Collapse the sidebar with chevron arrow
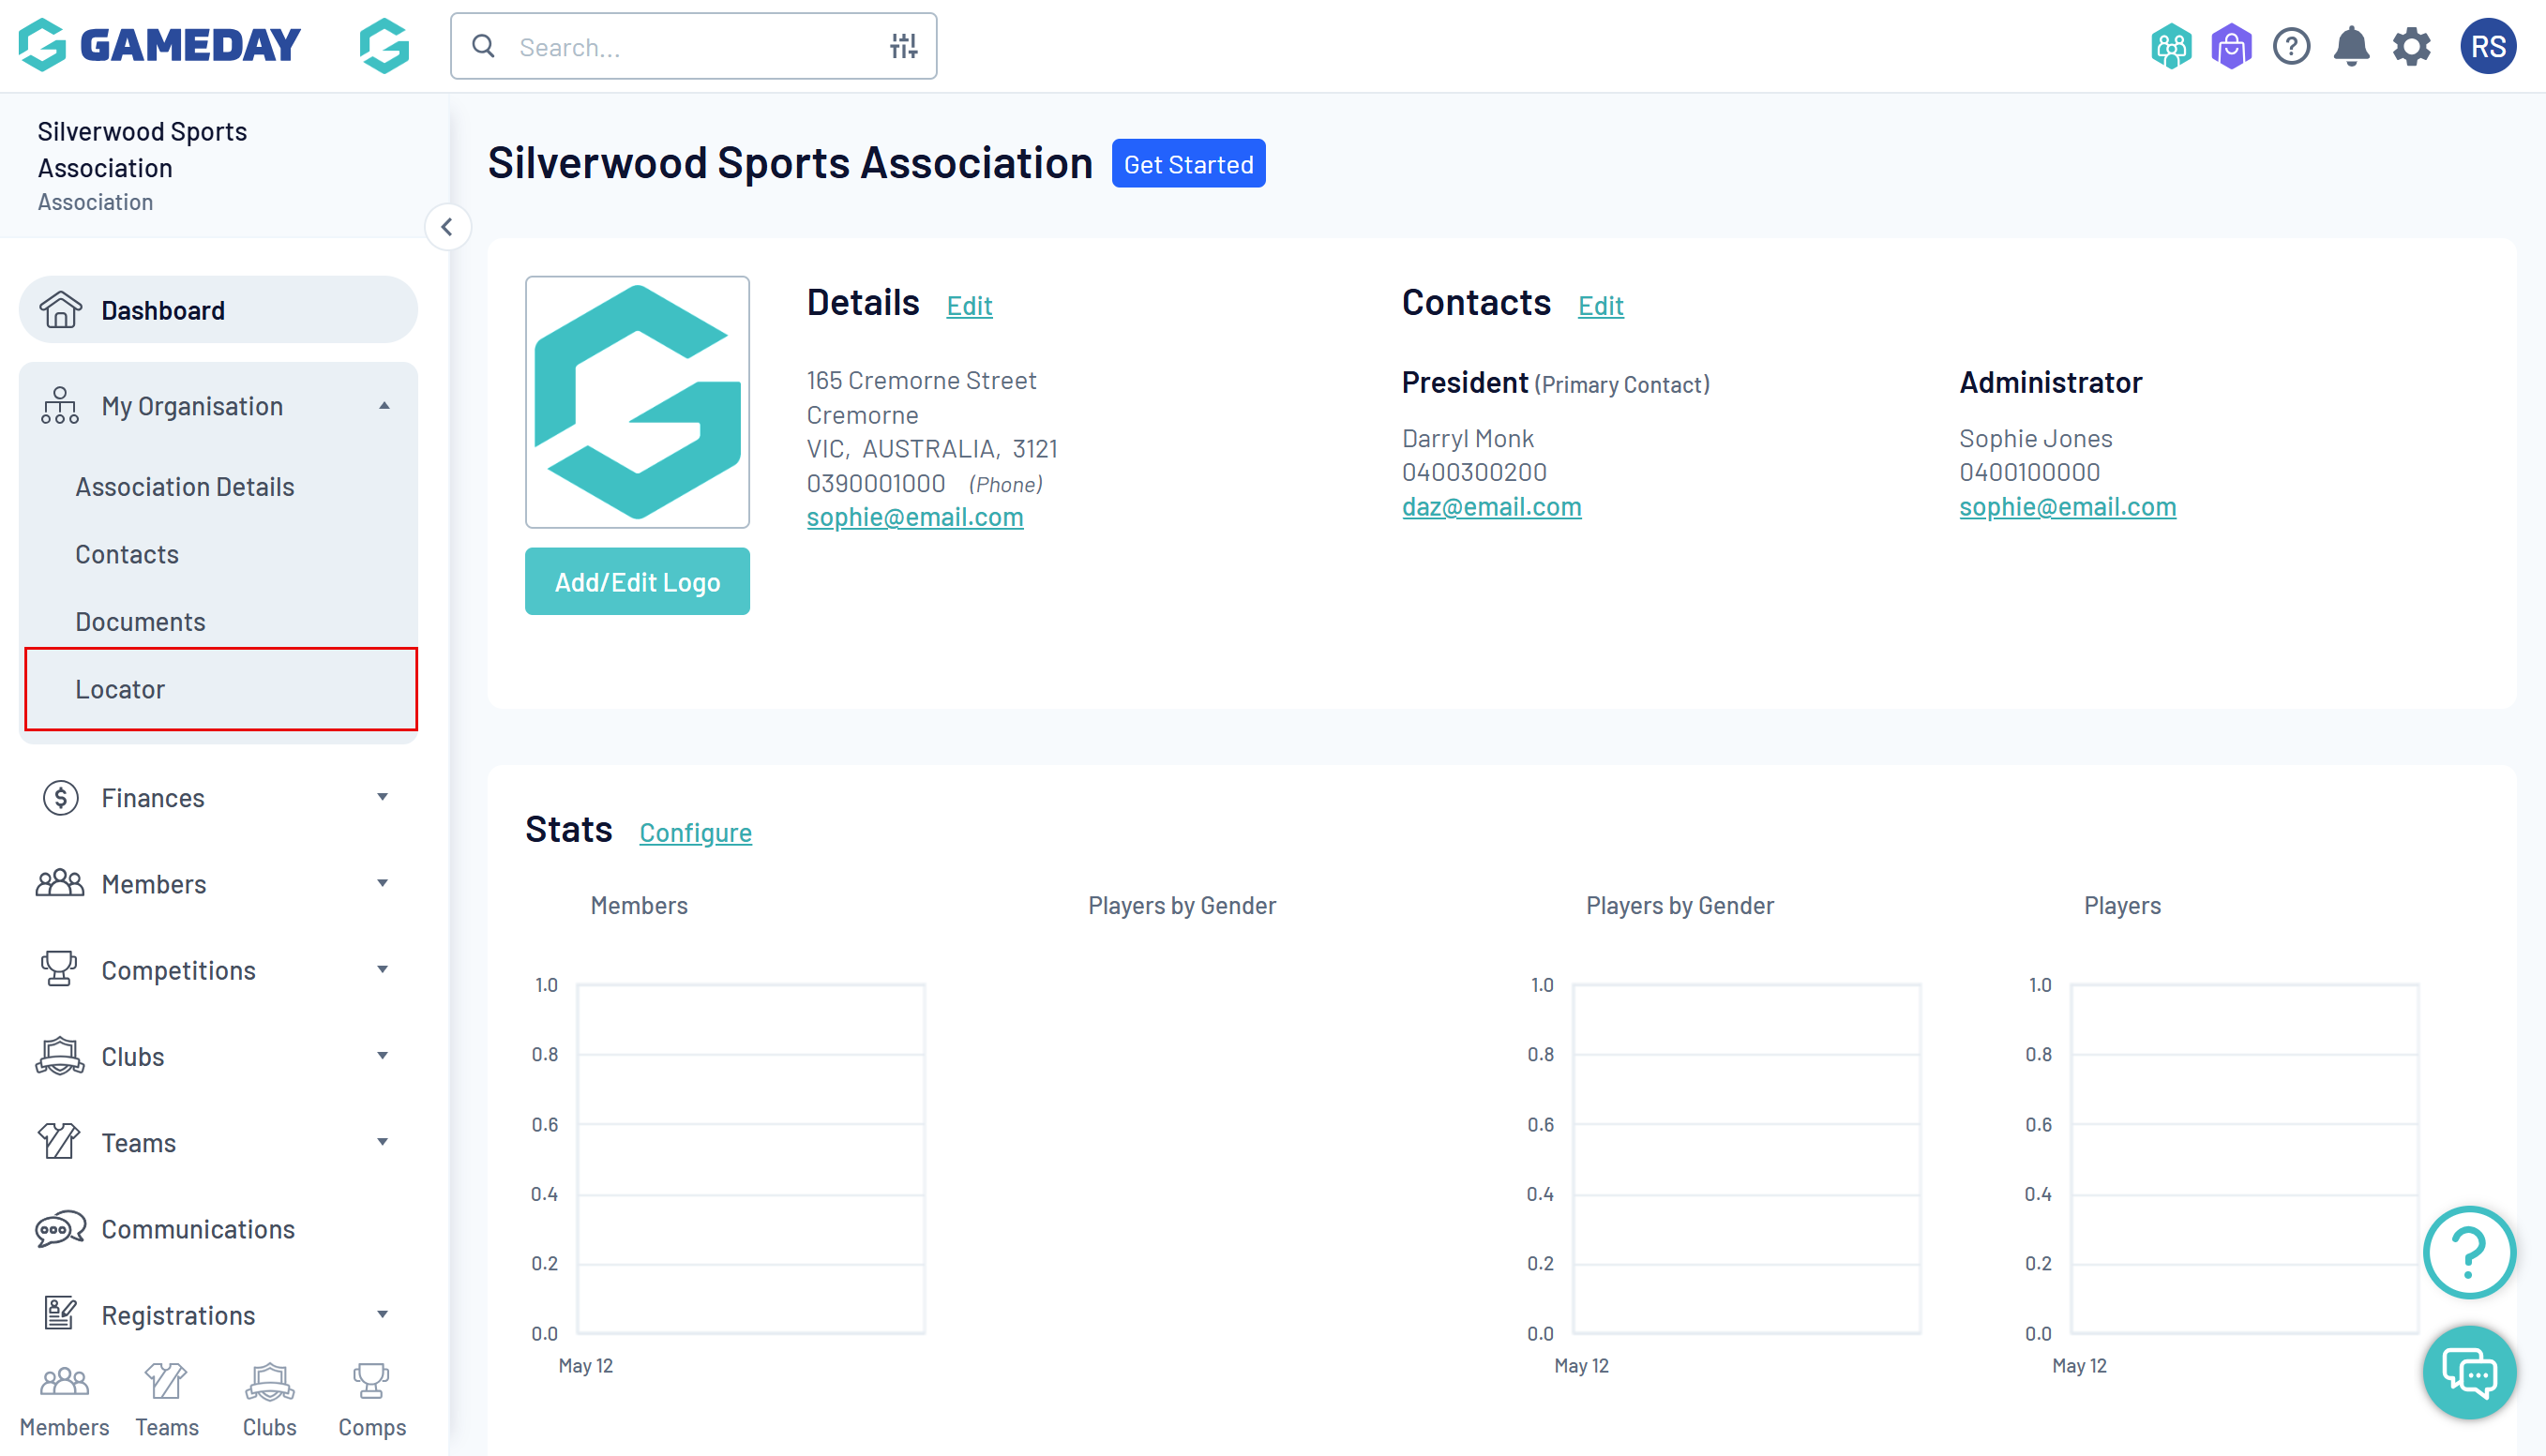This screenshot has width=2546, height=1456. click(x=447, y=227)
